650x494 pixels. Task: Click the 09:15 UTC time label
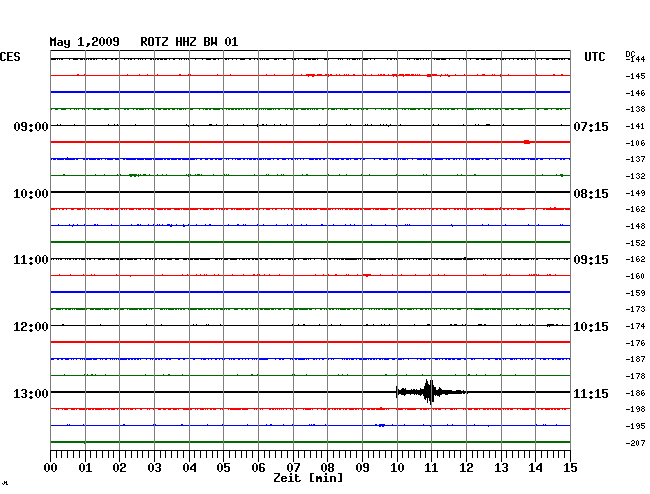[x=591, y=260]
